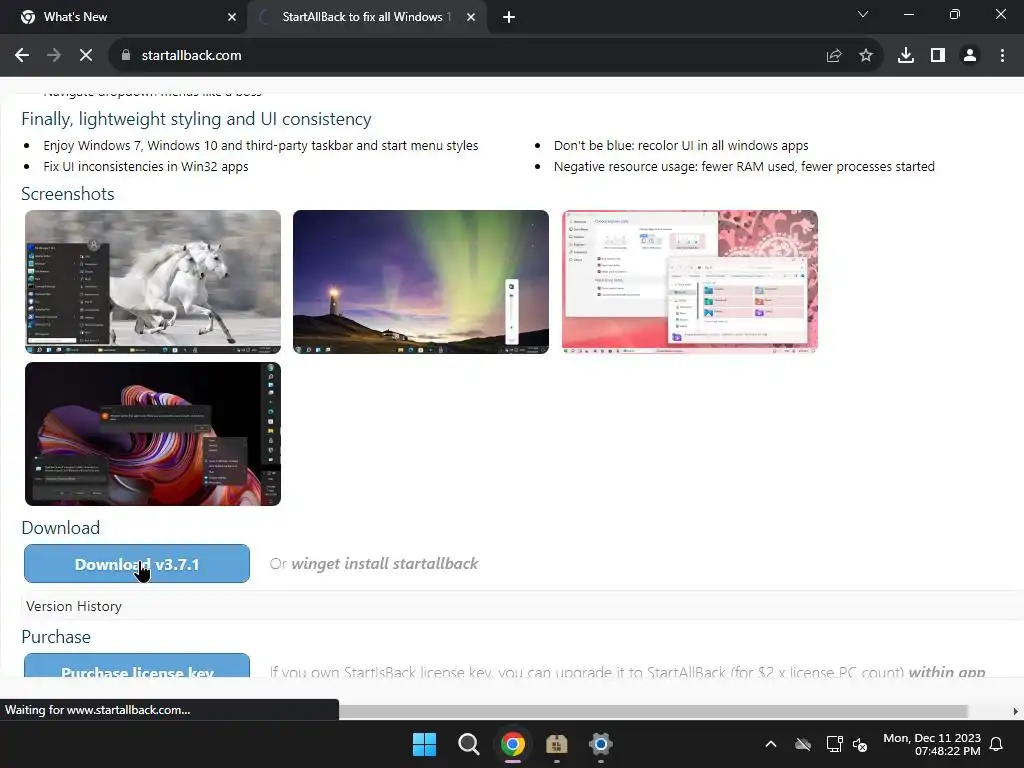Open the Chrome downloads tray

tap(906, 56)
